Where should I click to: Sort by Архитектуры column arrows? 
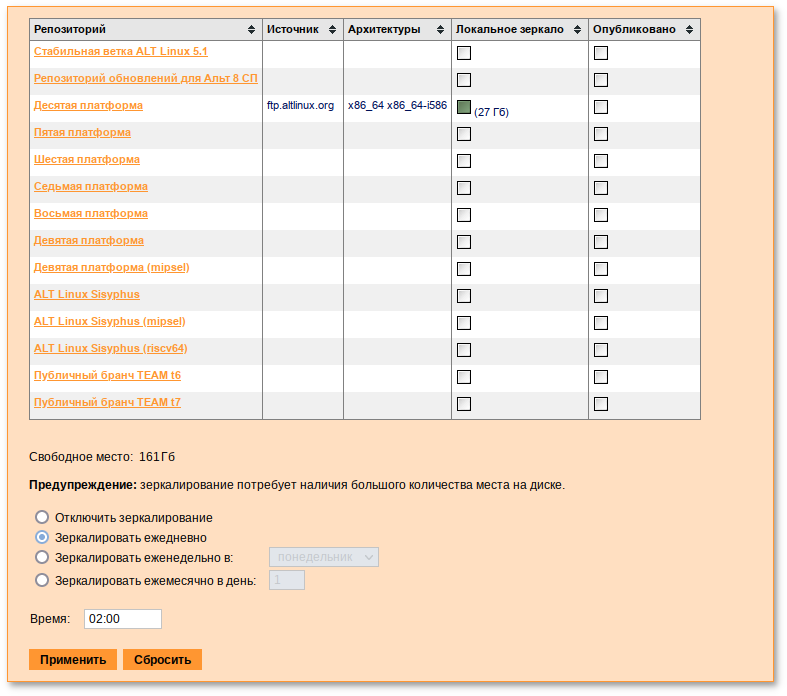[441, 30]
